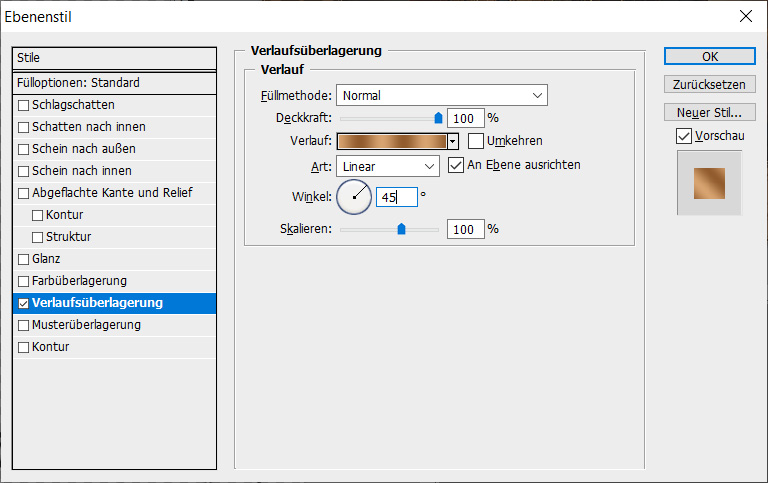Select Fülloptionen: Standard in the list
768x483 pixels.
[x=114, y=83]
